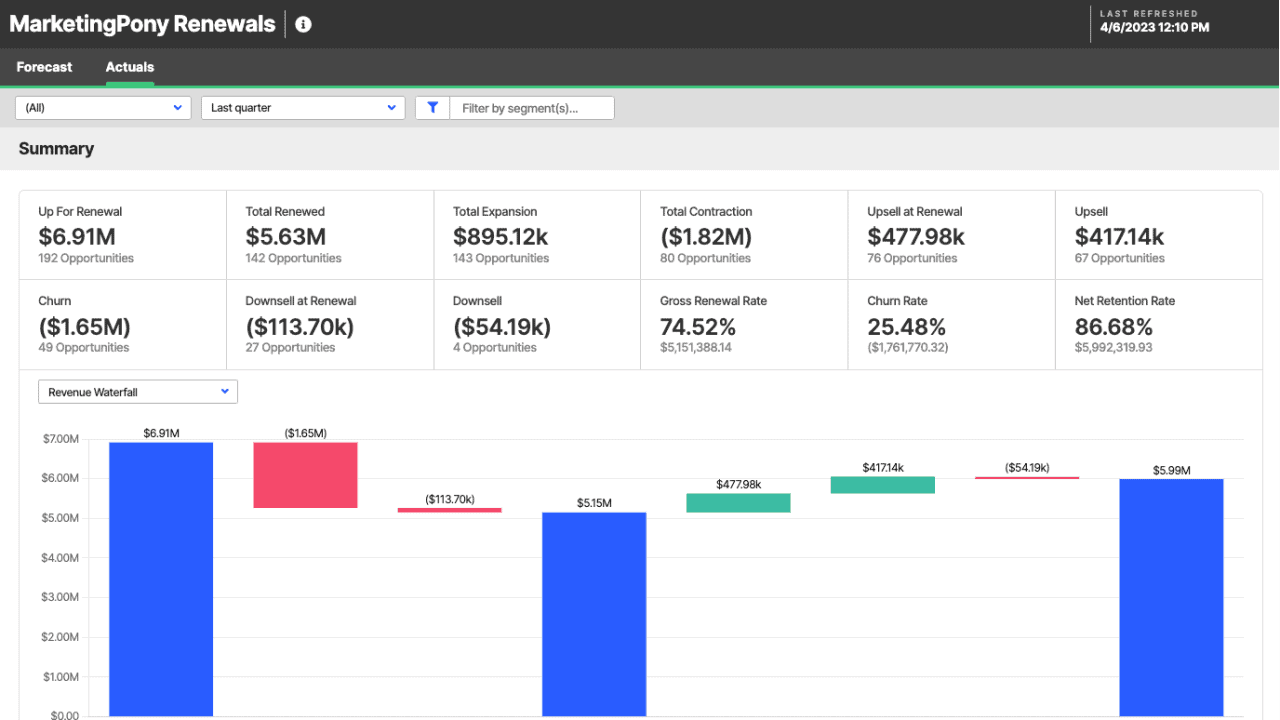Switch to the Forecast tab

pos(44,67)
